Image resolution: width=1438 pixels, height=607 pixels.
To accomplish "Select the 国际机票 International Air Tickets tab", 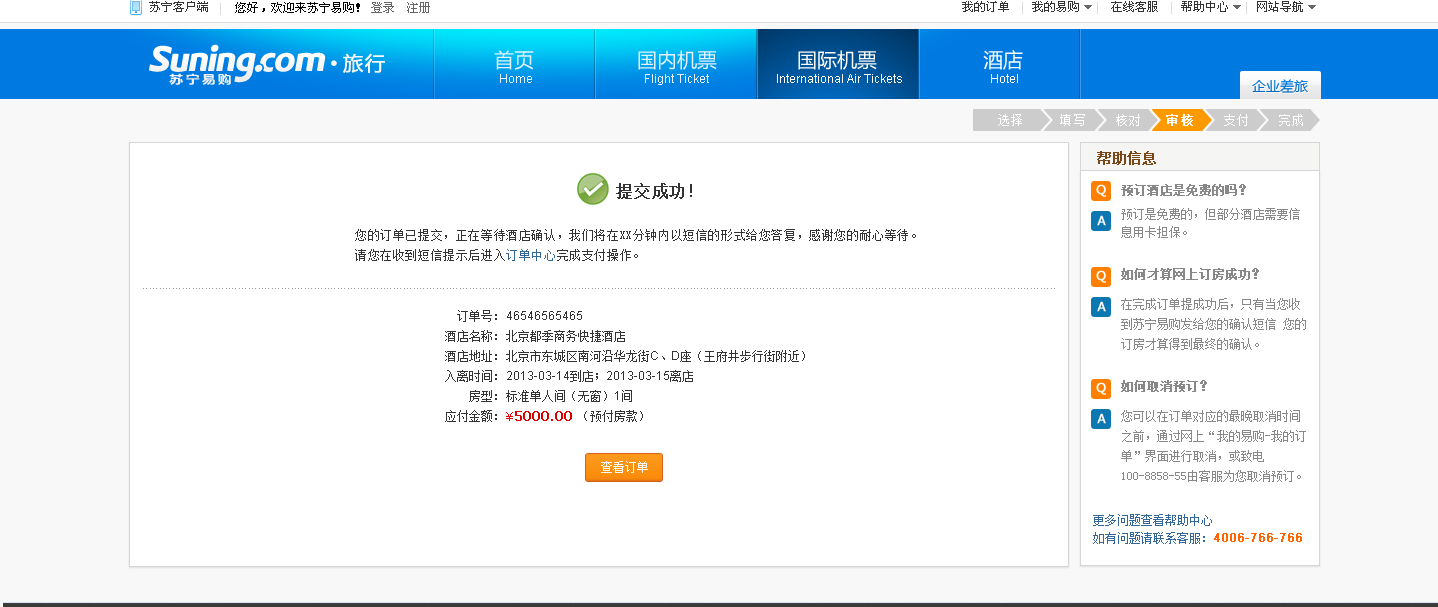I will tap(838, 65).
